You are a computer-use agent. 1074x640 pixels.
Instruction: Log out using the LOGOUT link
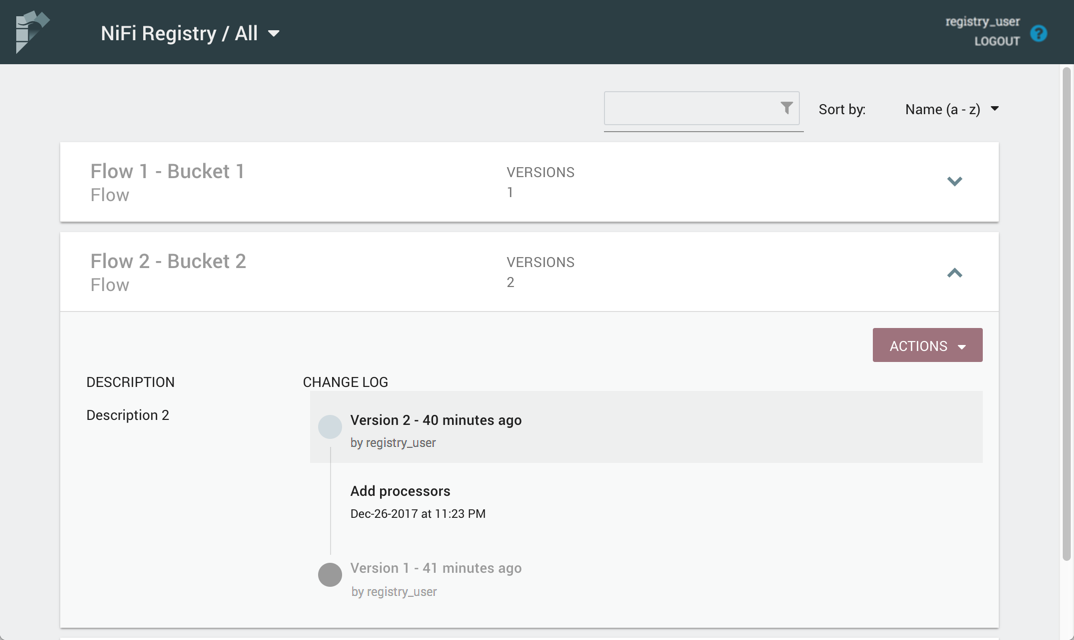coord(997,41)
